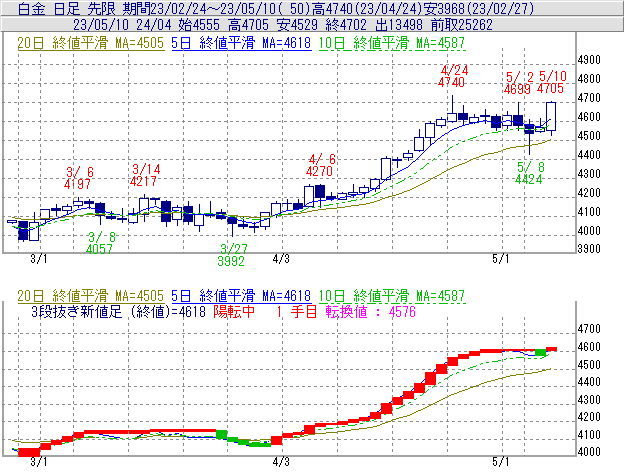Image resolution: width=624 pixels, height=475 pixels.
Task: Click the 終4702 closing value in header
Action: 346,25
